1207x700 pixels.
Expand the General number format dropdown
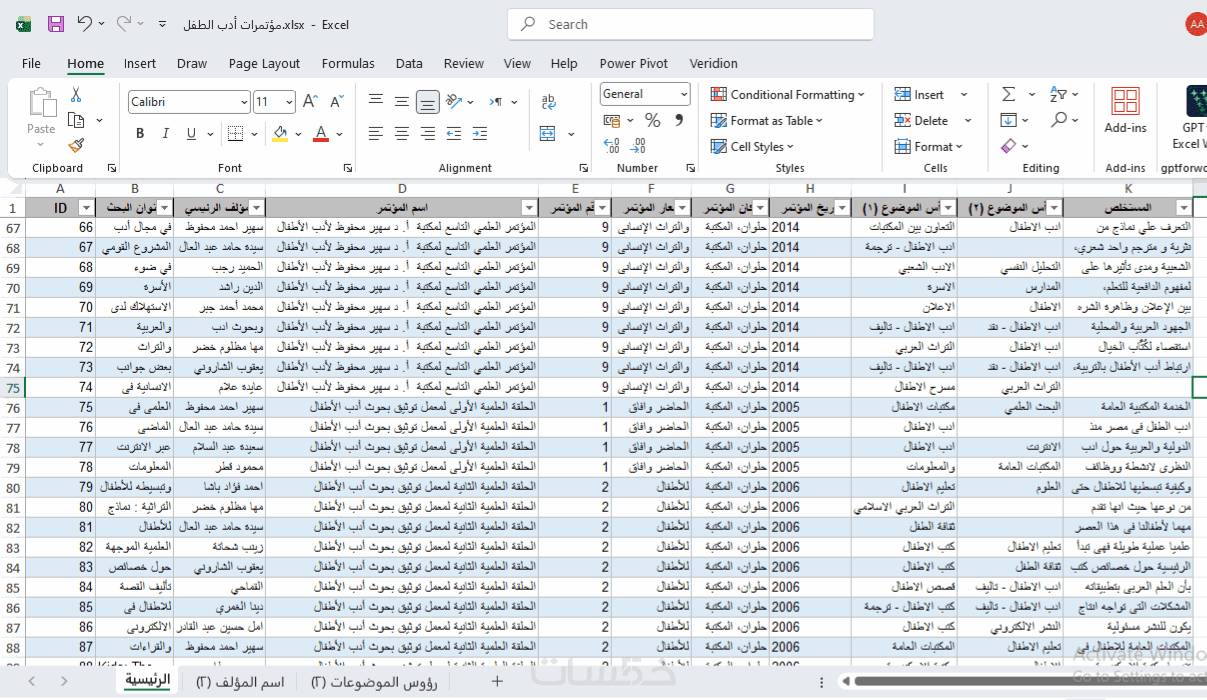coord(684,94)
